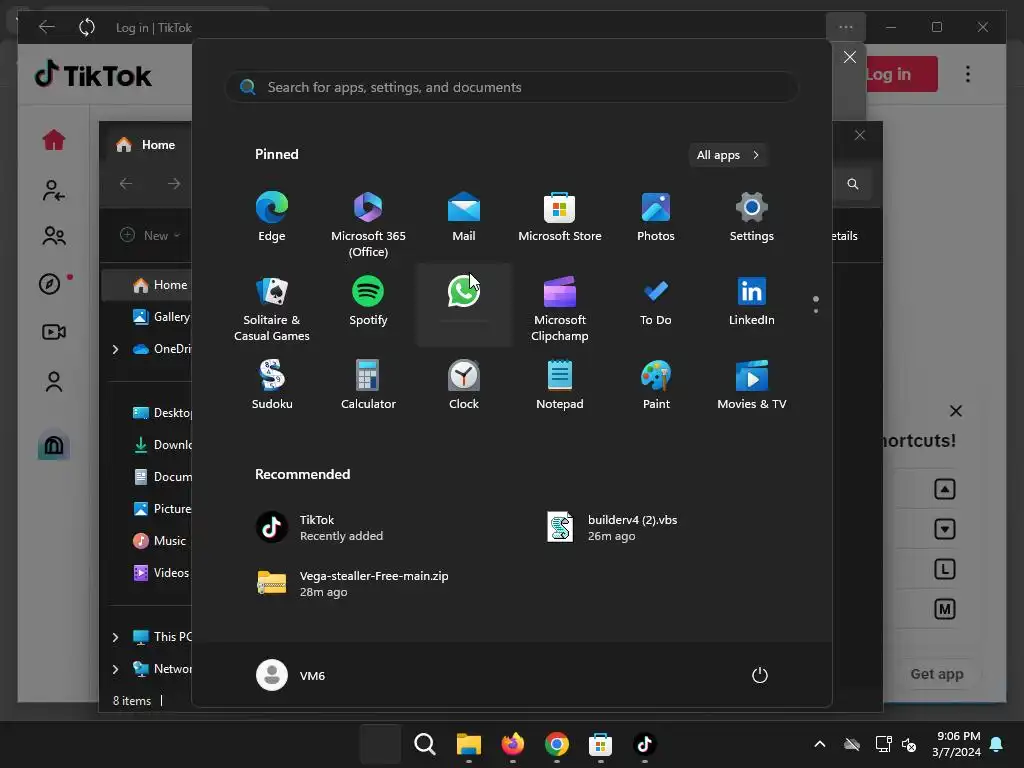Open taskbar Search
The width and height of the screenshot is (1024, 768).
tap(424, 744)
